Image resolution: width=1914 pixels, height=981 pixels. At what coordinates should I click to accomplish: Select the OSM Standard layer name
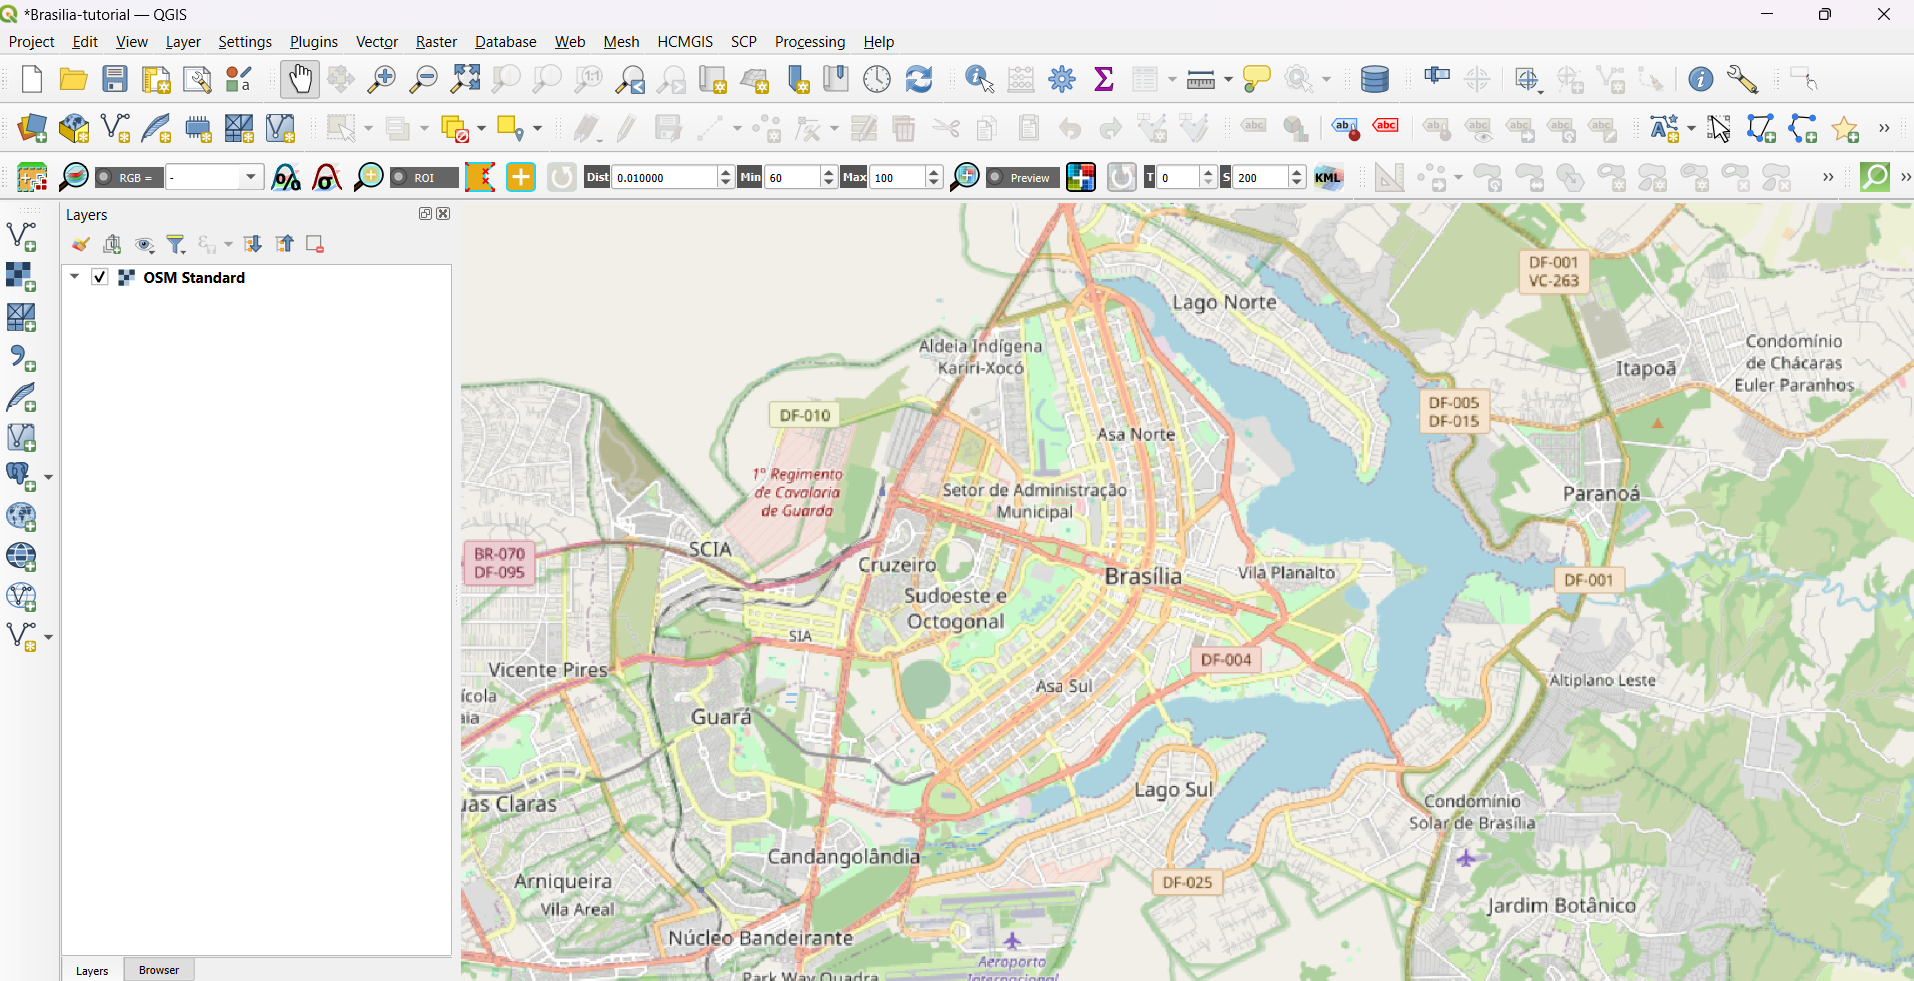pos(194,277)
